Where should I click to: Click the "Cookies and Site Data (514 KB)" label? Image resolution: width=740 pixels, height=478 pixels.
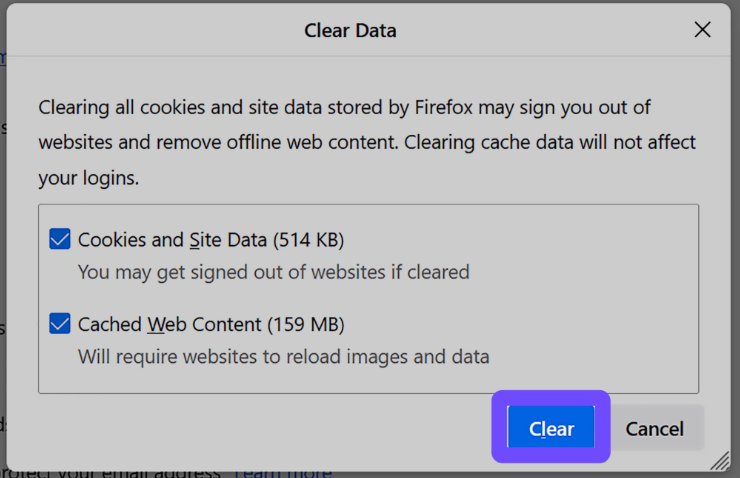pyautogui.click(x=211, y=240)
